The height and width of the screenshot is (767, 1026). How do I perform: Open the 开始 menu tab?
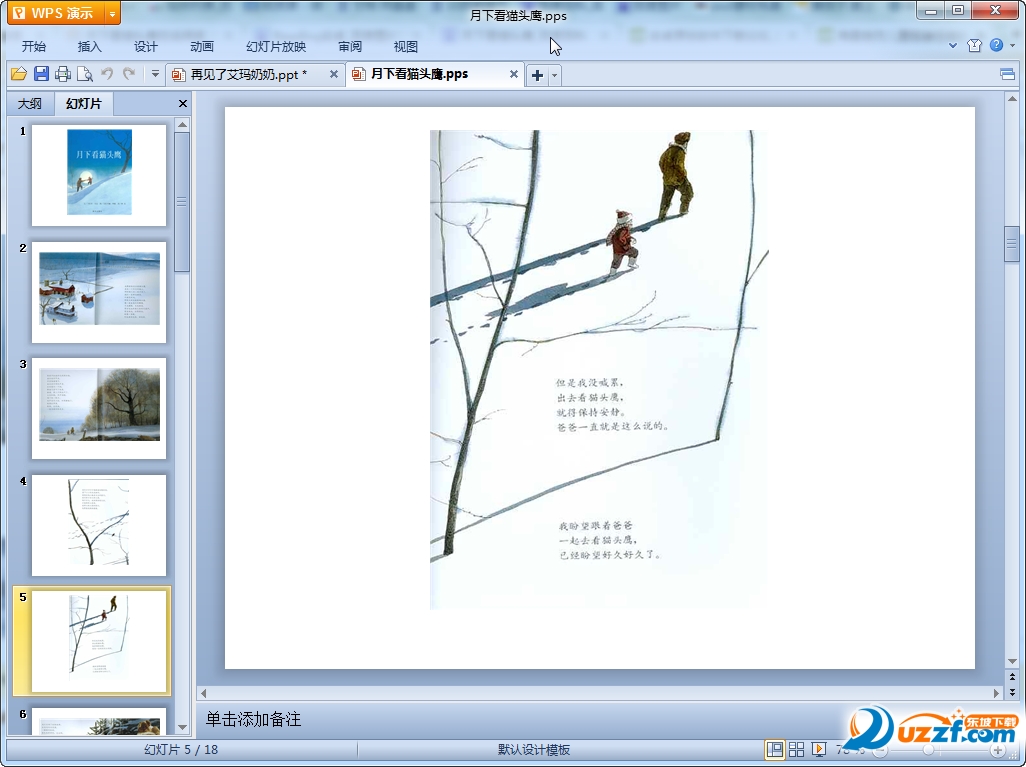coord(34,46)
